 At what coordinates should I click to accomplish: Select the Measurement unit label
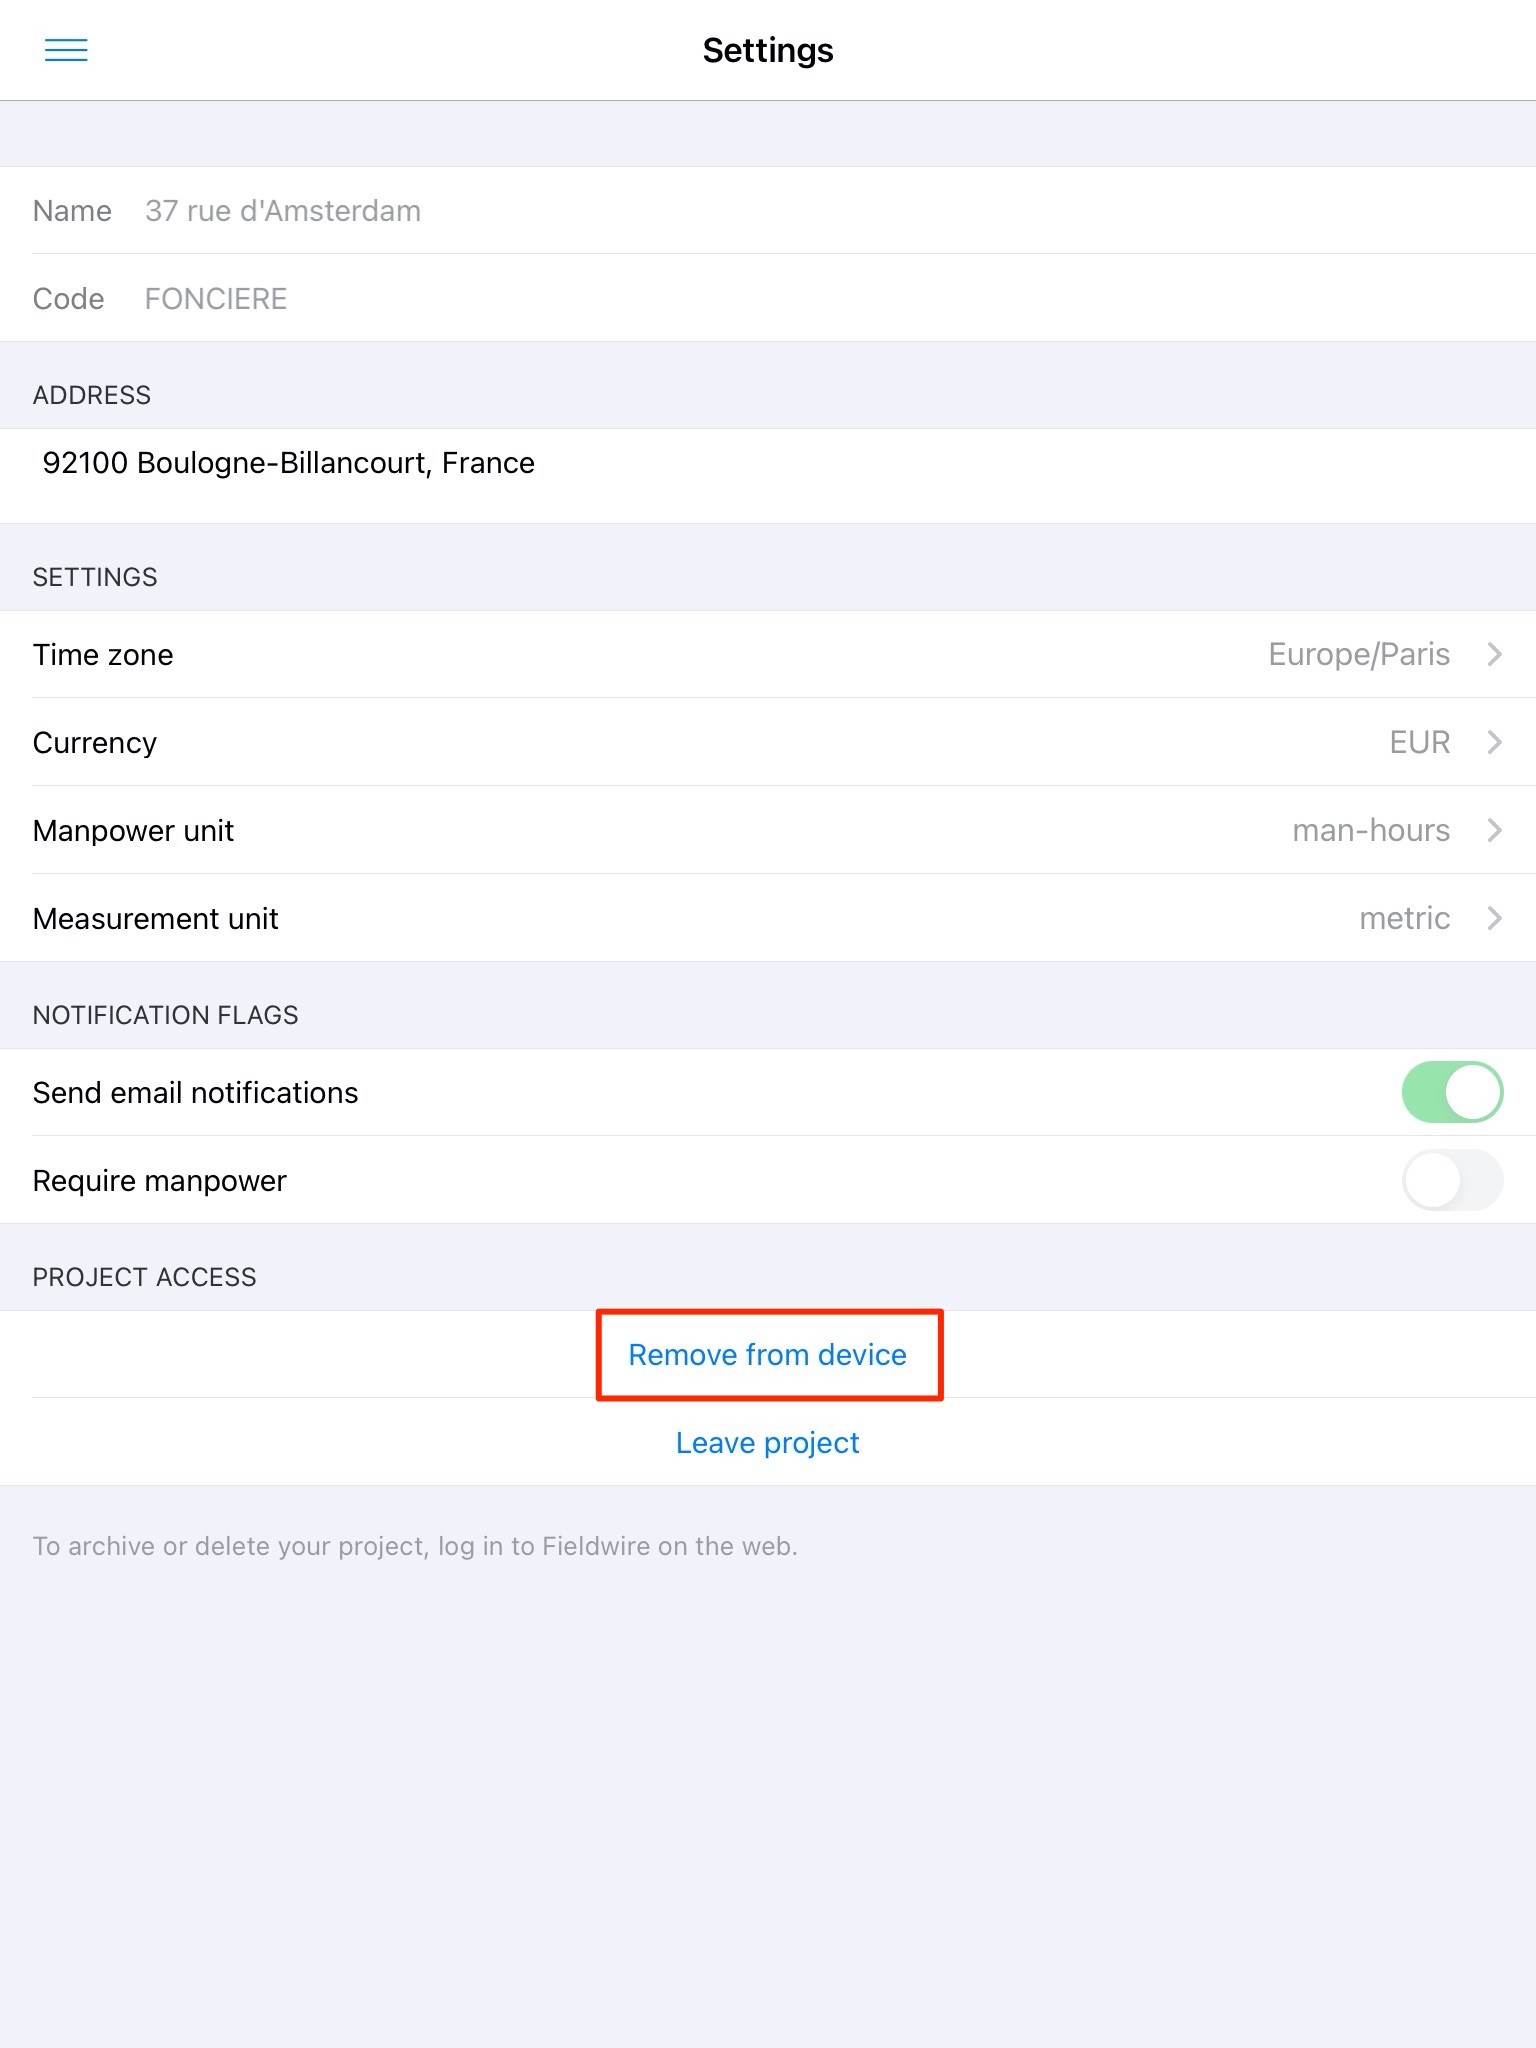point(155,919)
